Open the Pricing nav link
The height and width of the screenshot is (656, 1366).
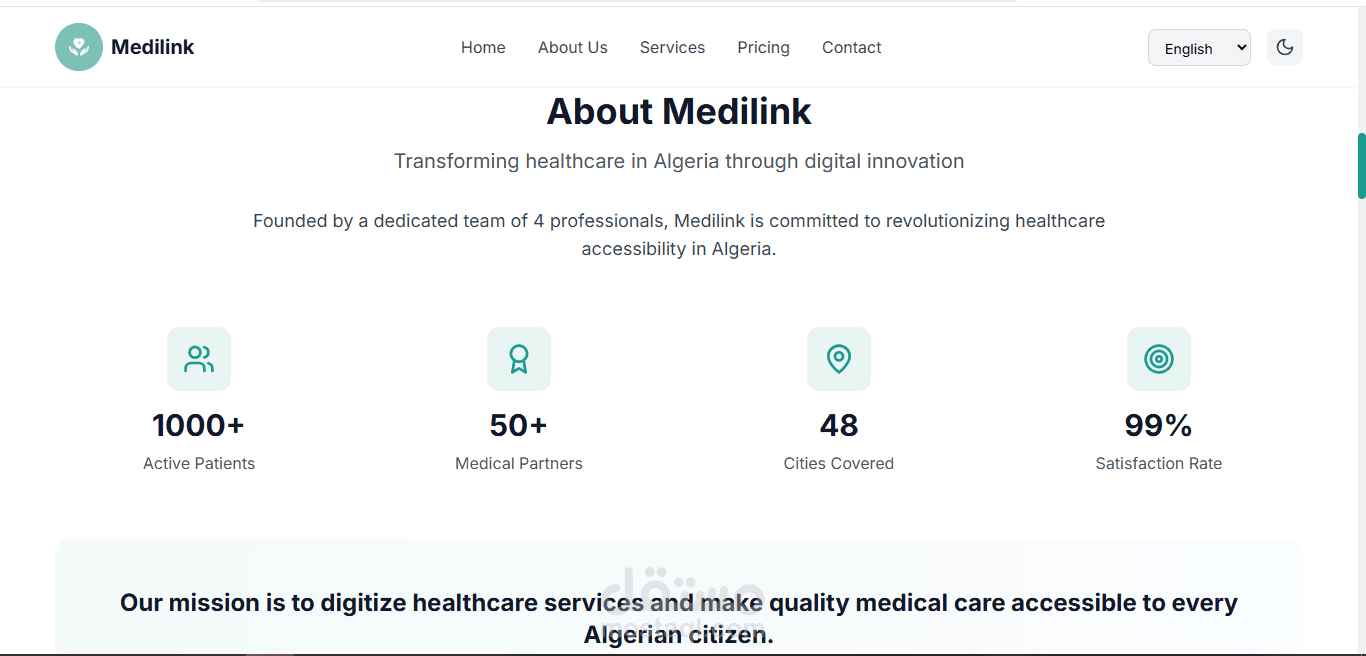[763, 47]
